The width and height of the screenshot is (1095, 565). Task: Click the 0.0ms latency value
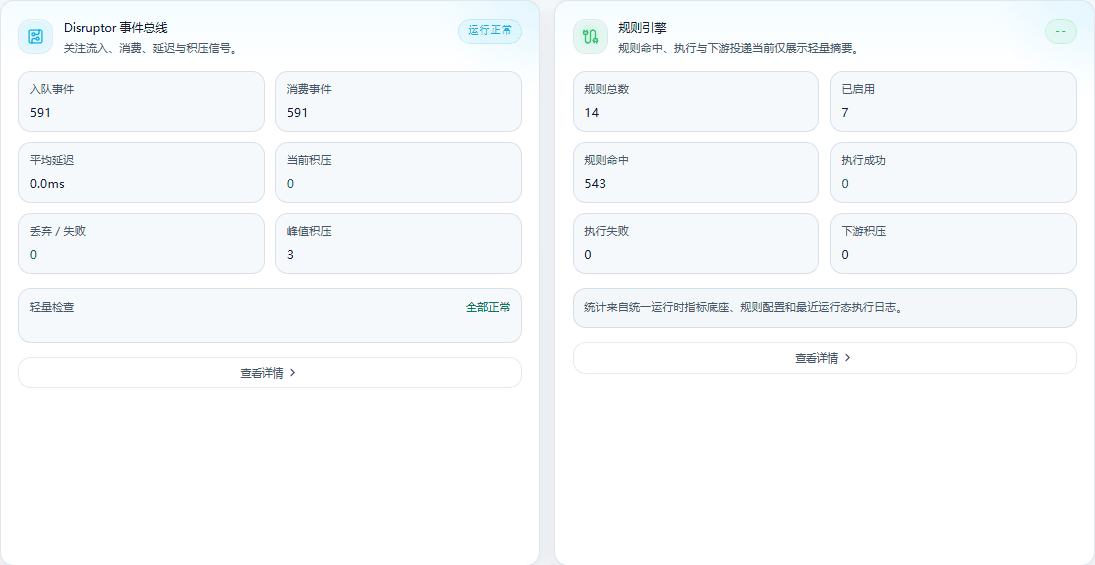tap(47, 184)
